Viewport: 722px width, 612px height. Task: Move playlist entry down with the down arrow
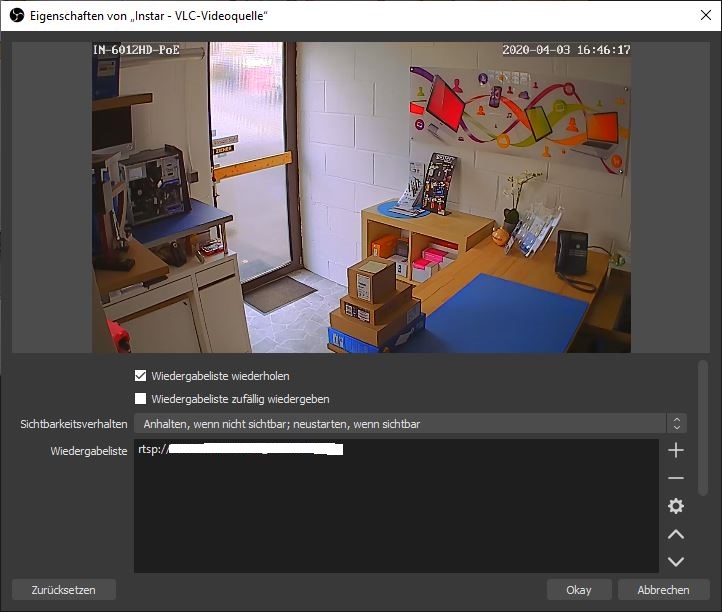tap(676, 562)
